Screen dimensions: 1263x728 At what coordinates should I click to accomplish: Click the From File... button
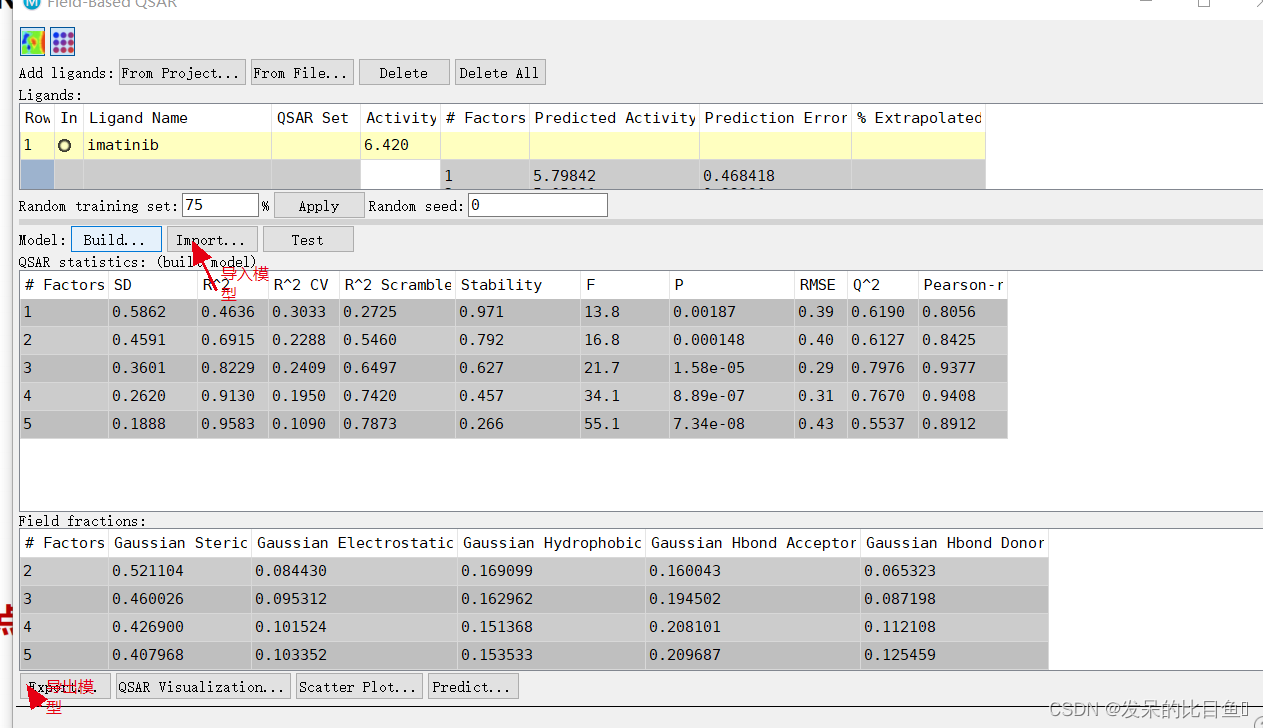[301, 73]
